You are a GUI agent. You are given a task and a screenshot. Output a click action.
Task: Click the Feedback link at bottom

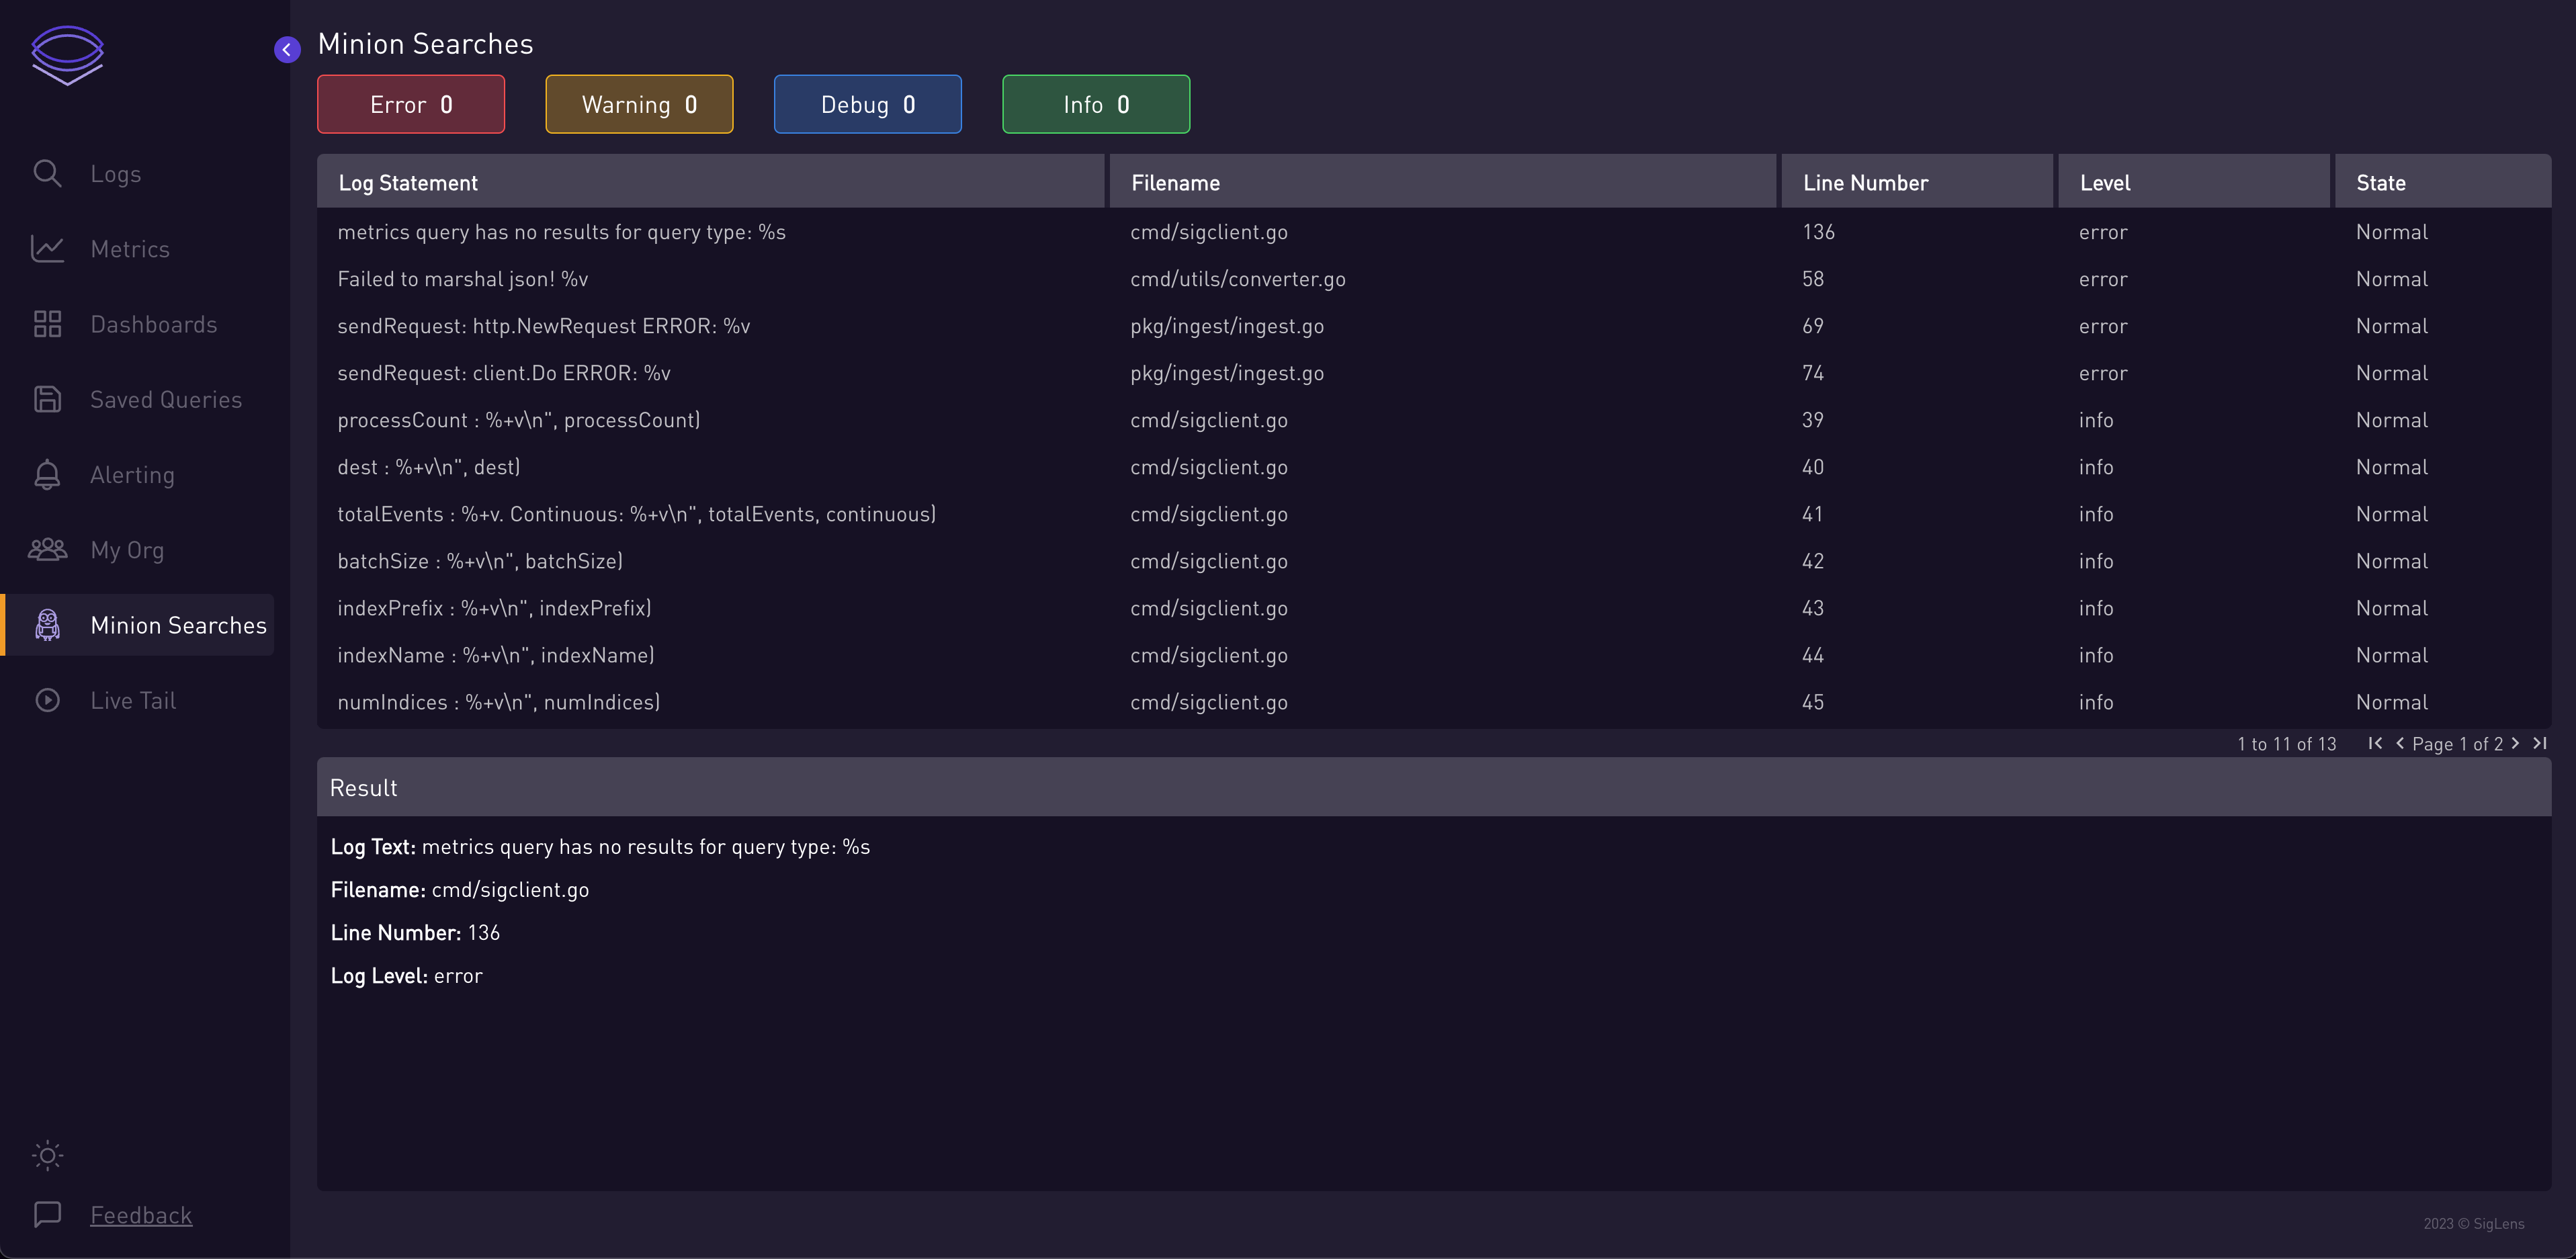(x=140, y=1215)
